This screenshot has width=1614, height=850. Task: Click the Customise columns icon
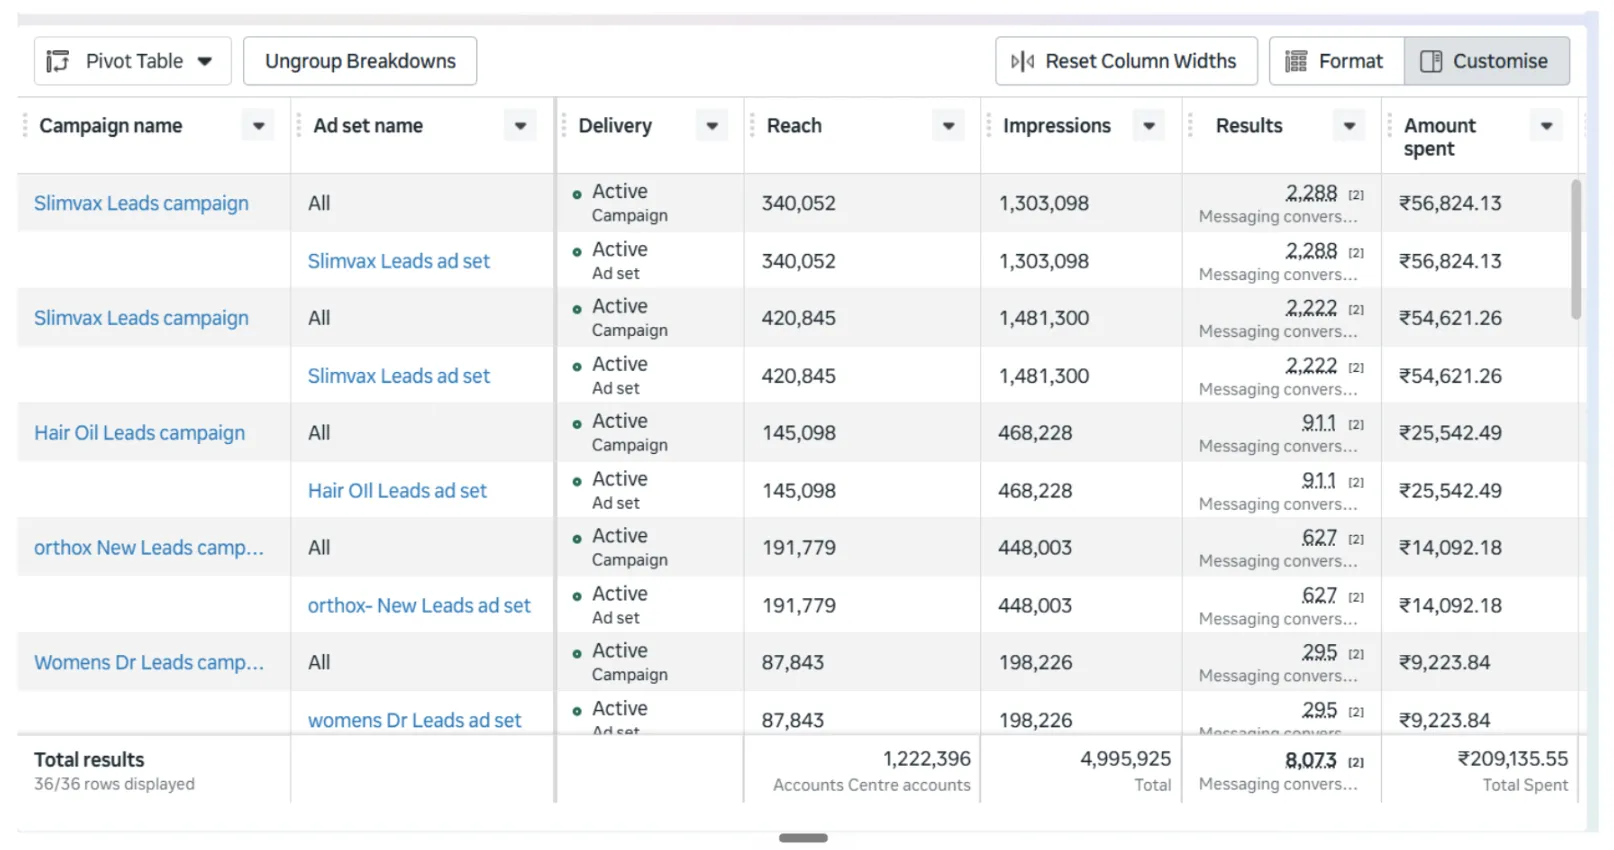click(x=1431, y=62)
